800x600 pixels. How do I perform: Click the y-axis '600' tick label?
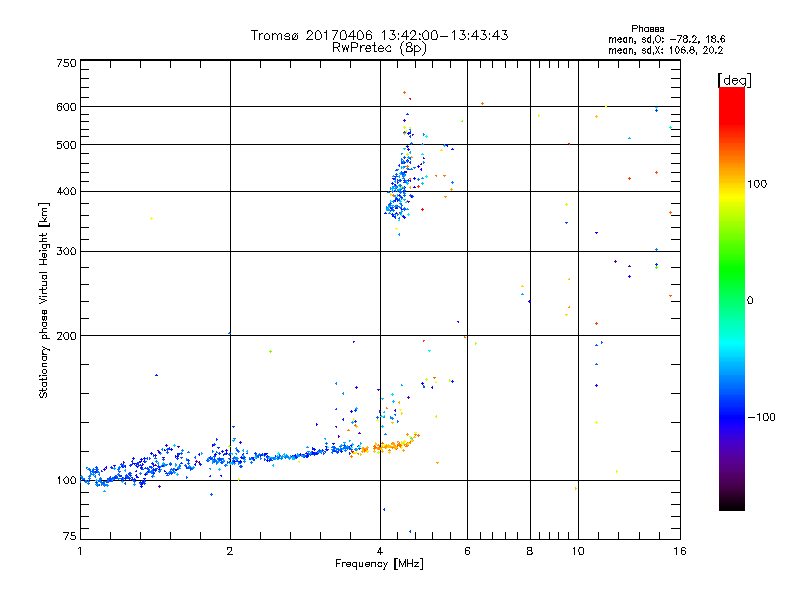coord(66,107)
